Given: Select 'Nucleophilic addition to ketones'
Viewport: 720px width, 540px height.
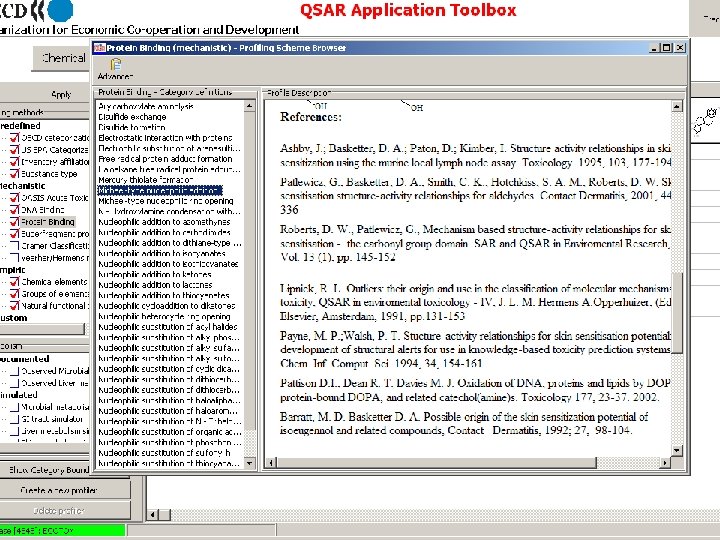Looking at the screenshot, I should [155, 274].
